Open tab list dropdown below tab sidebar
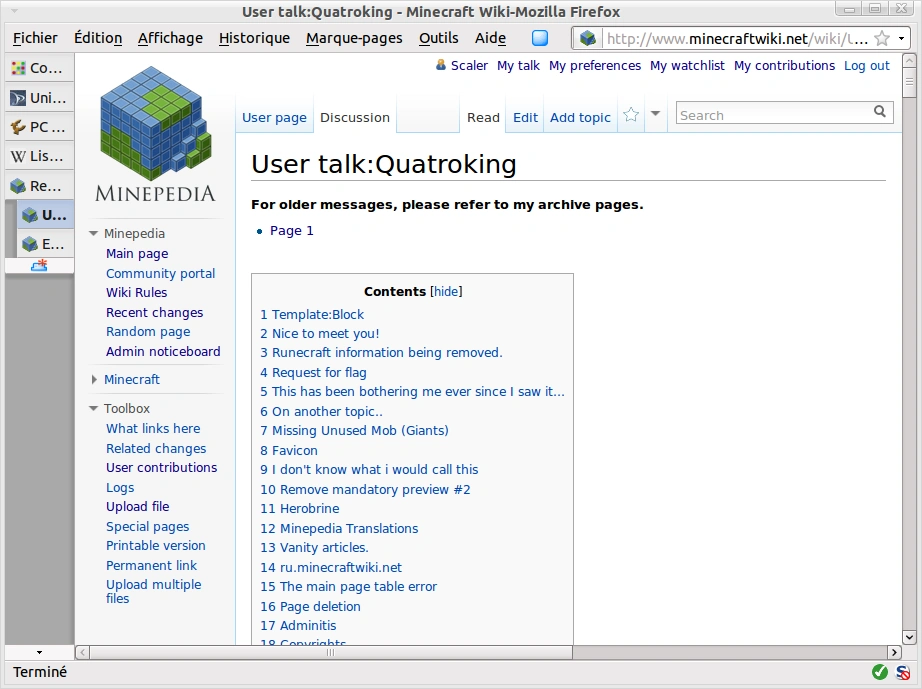Viewport: 922px width, 689px height. tap(39, 652)
